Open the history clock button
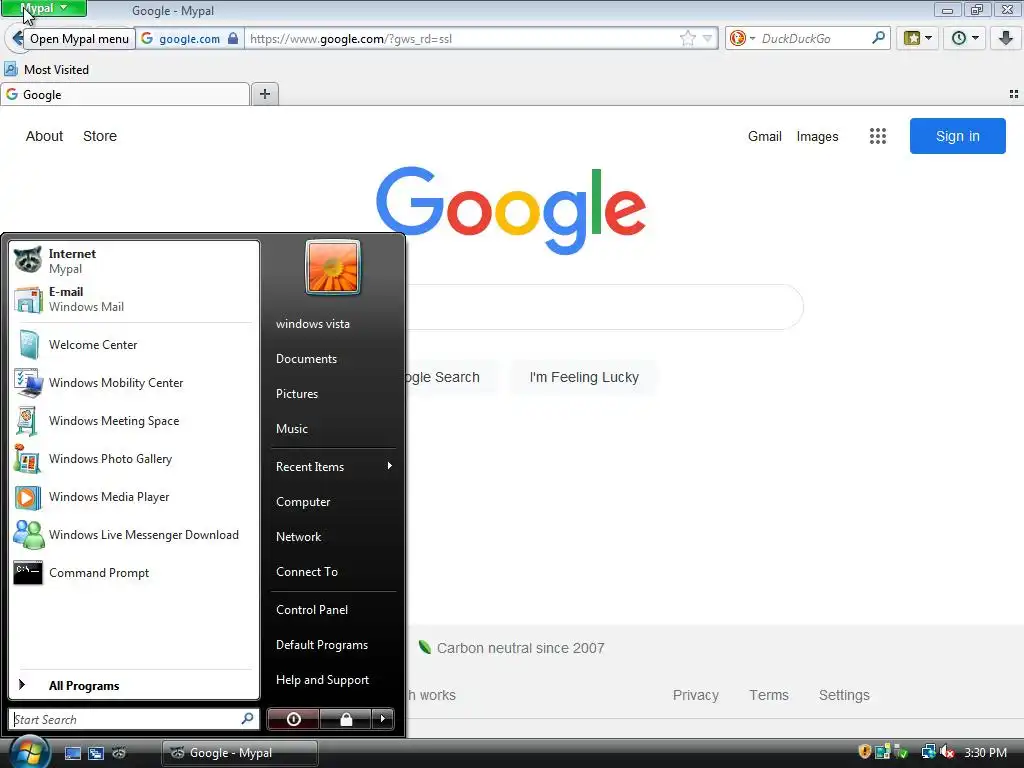 (x=965, y=39)
